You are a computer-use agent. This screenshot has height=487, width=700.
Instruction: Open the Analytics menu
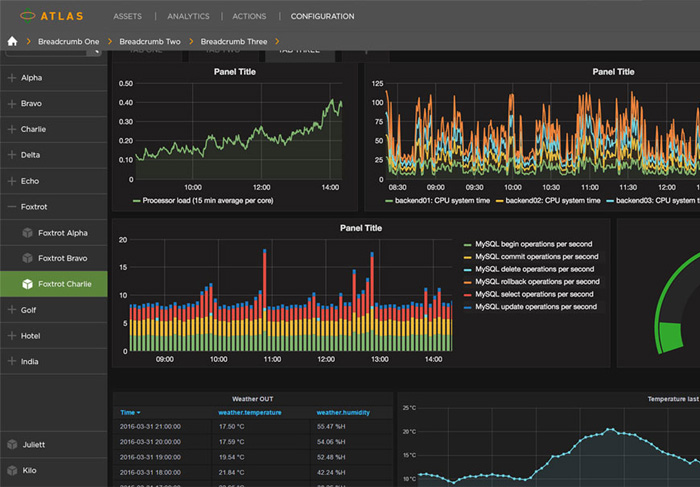188,17
